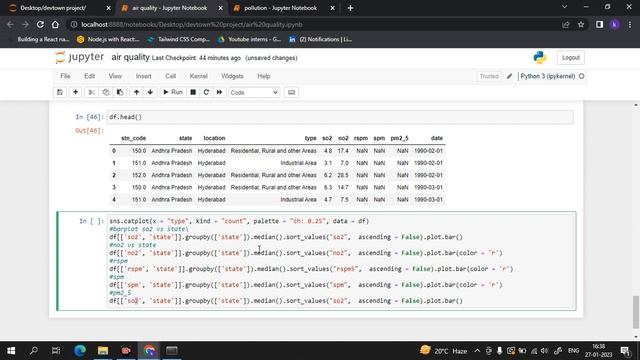This screenshot has height=360, width=640.
Task: Open the command palette keyboard icon
Action: [x=291, y=92]
